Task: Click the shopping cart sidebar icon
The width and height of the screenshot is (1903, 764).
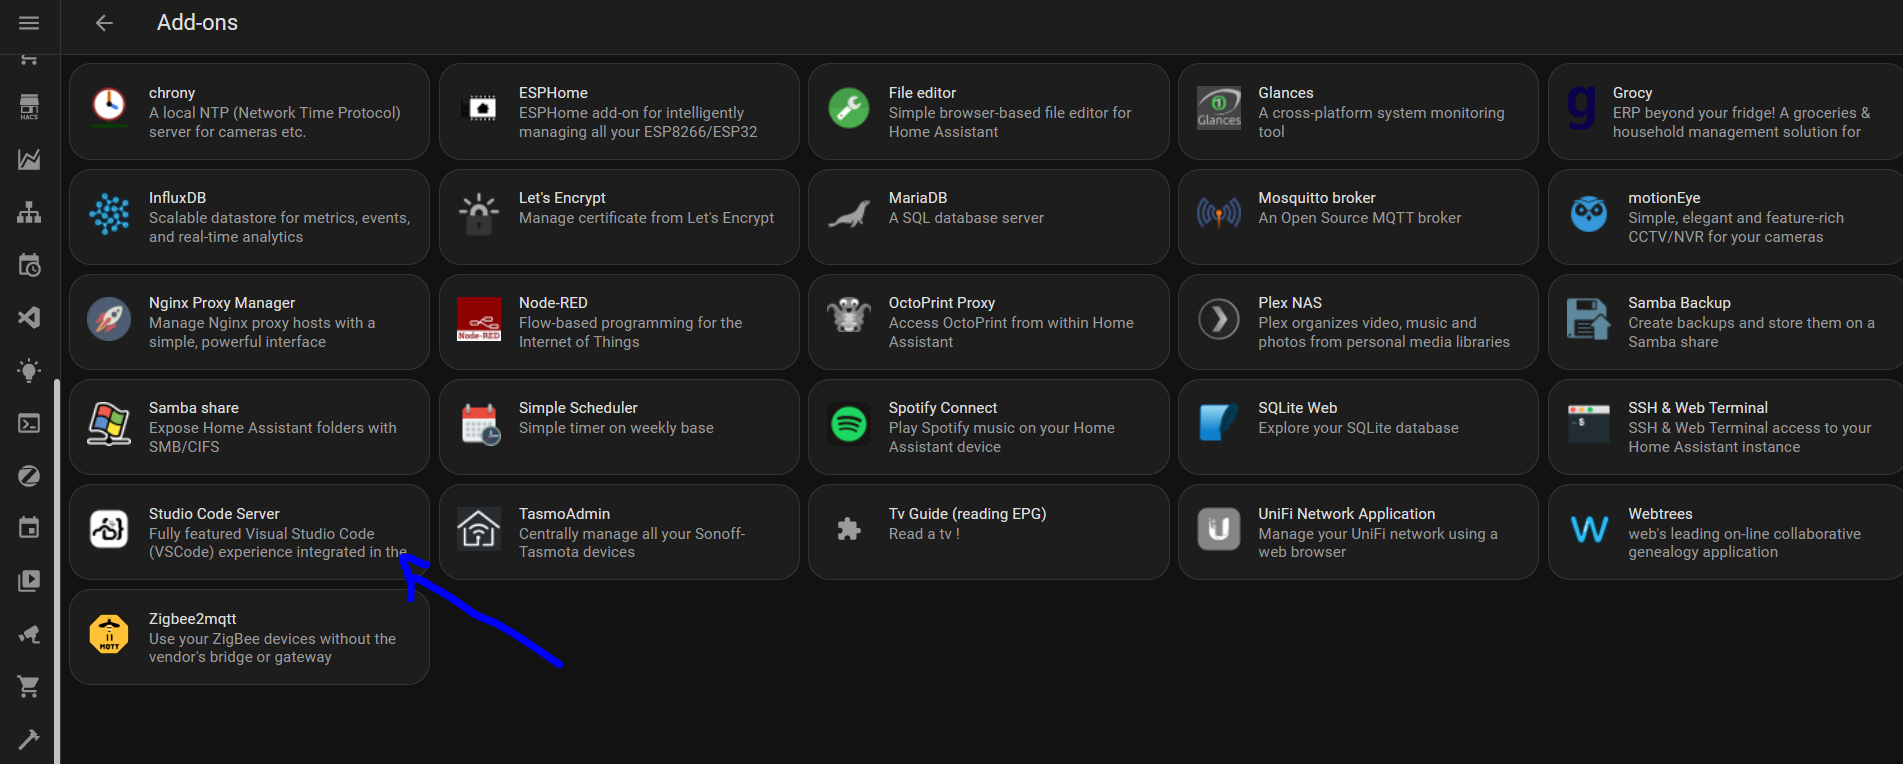Action: [x=29, y=686]
